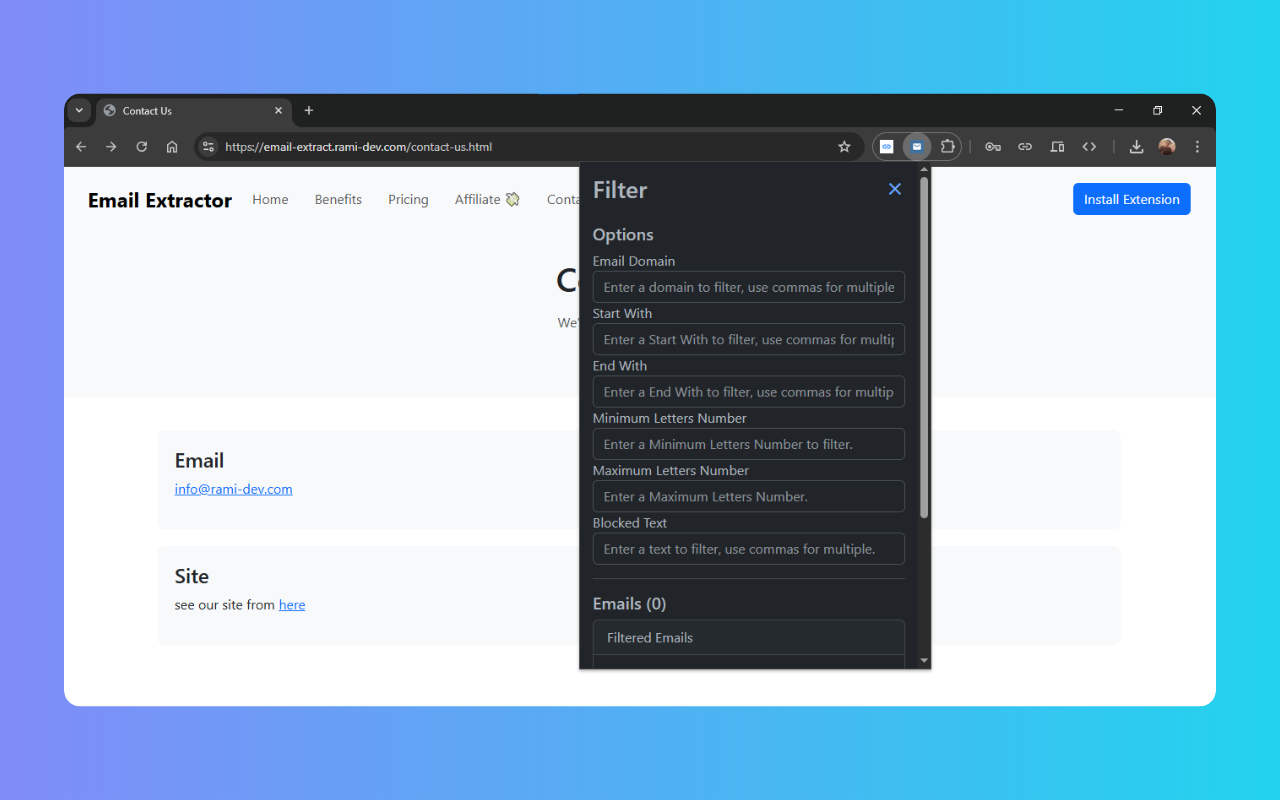The height and width of the screenshot is (800, 1280).
Task: Click the Options heading
Action: [x=623, y=235]
